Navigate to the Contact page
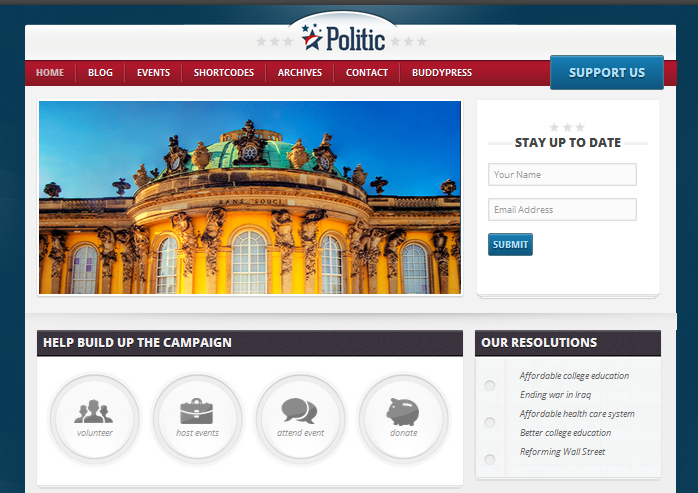698x493 pixels. [x=367, y=73]
